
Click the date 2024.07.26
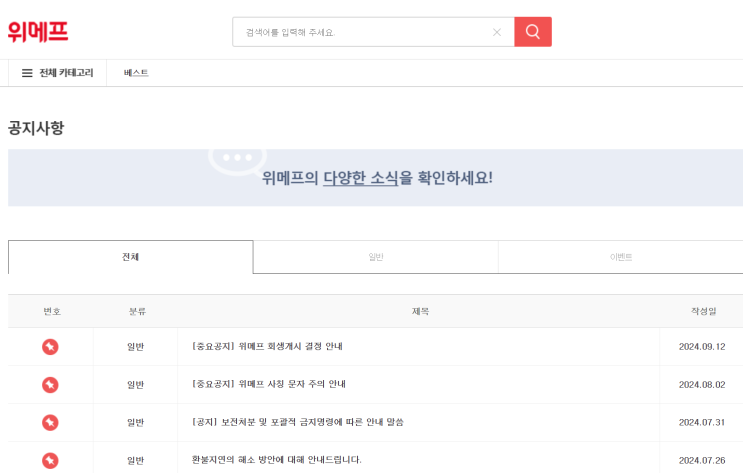tap(702, 460)
